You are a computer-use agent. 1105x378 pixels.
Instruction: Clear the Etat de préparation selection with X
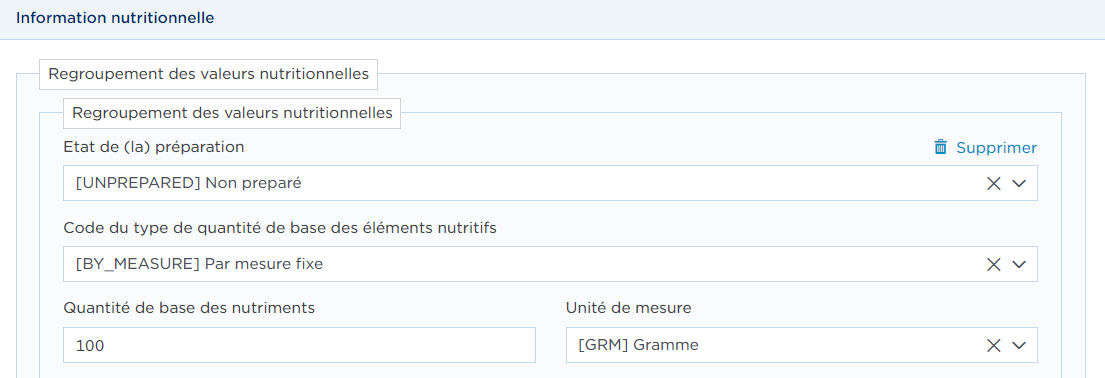click(x=994, y=183)
